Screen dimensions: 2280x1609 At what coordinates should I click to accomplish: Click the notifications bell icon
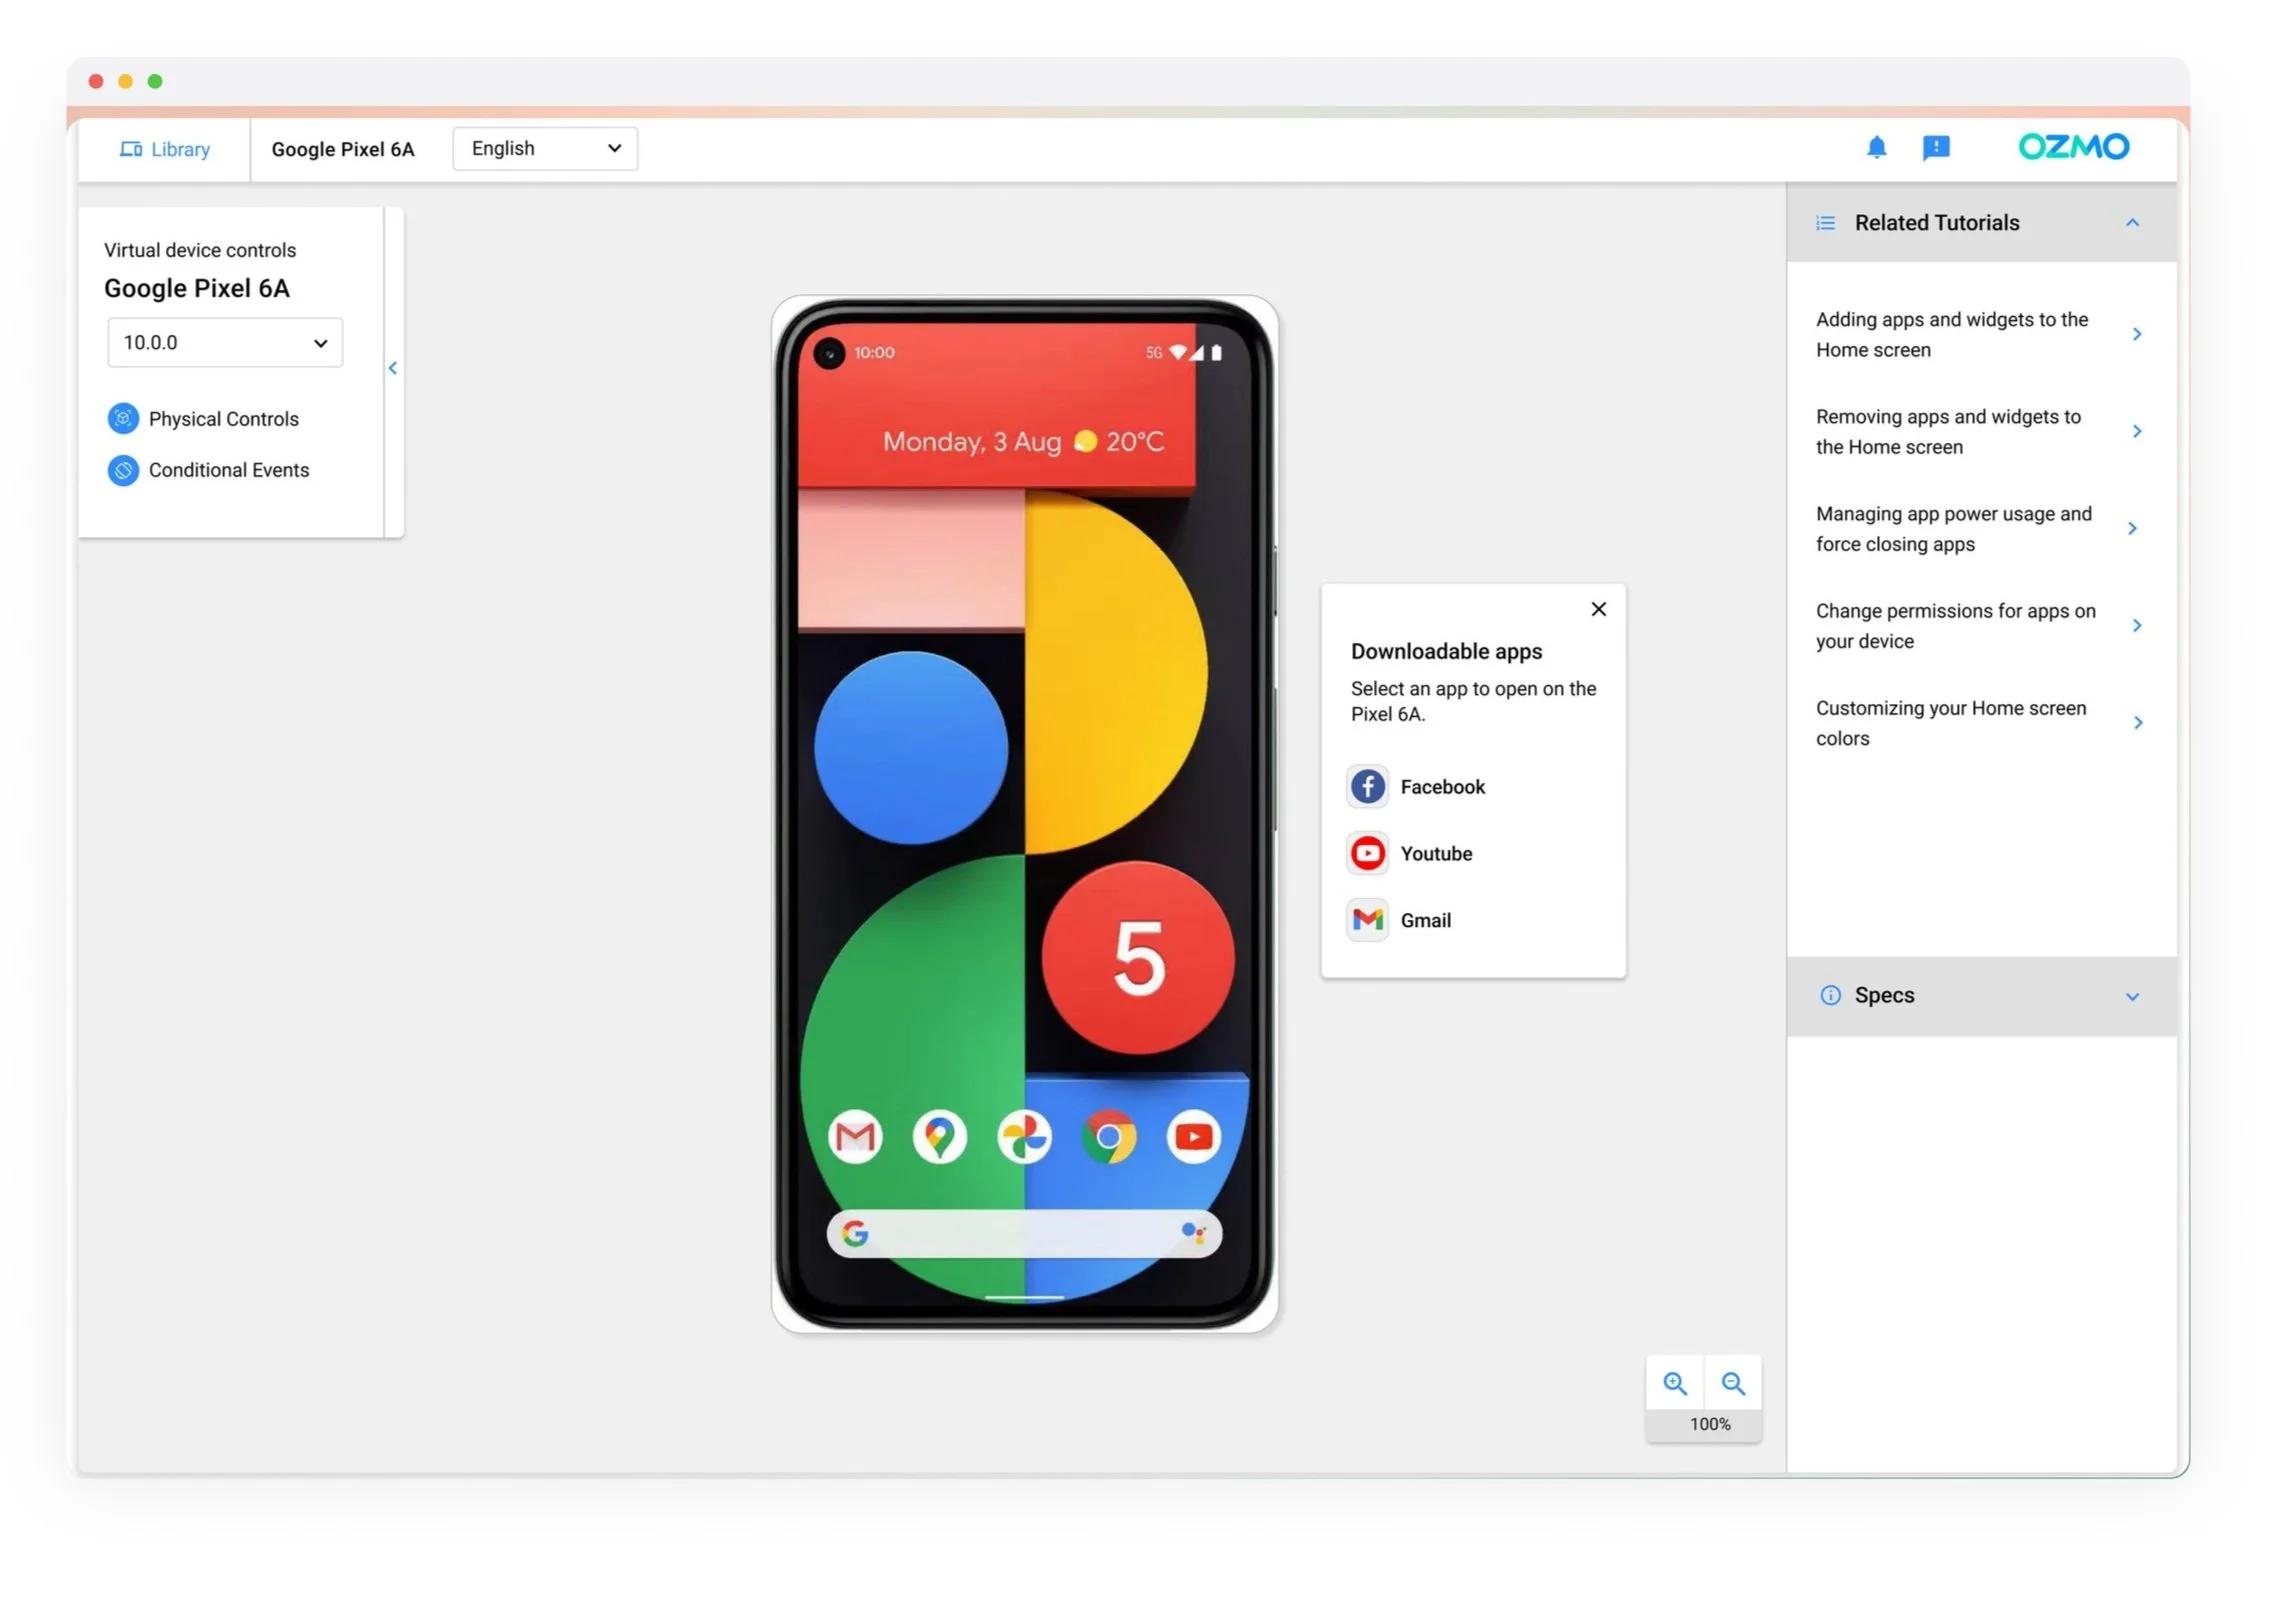tap(1877, 148)
